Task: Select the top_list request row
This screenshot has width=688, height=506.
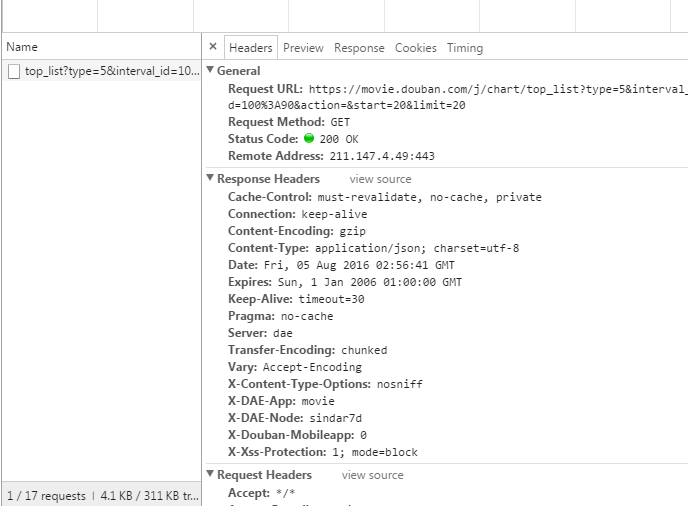Action: coord(110,71)
